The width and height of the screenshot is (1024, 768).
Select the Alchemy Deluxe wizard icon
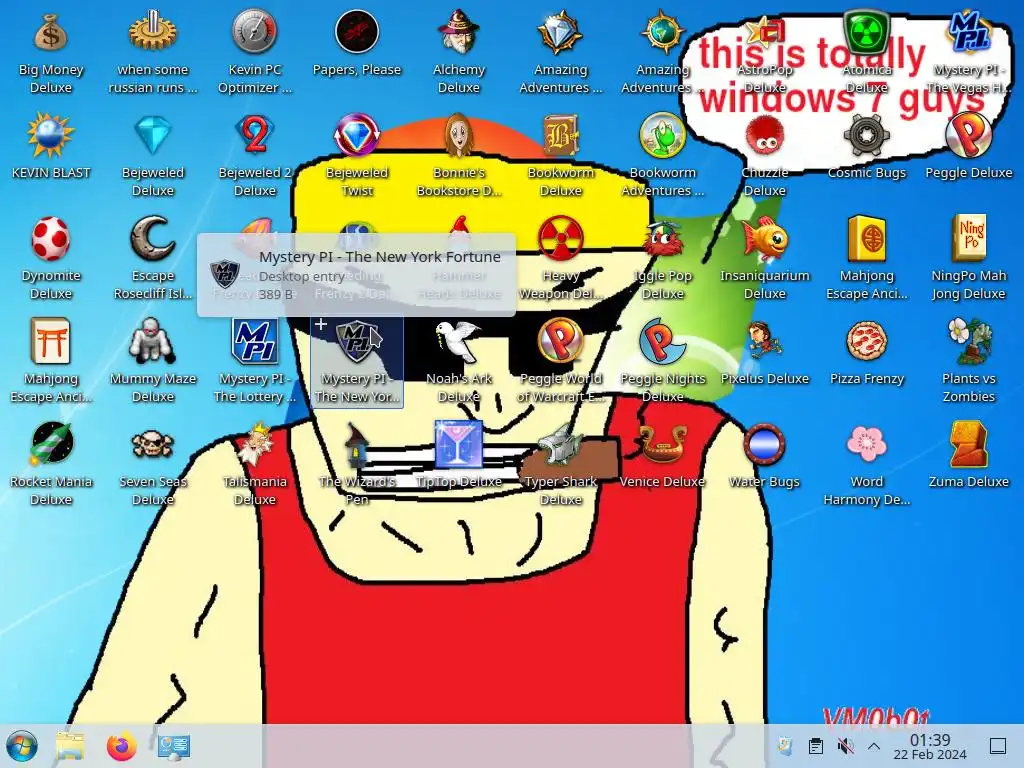point(458,31)
